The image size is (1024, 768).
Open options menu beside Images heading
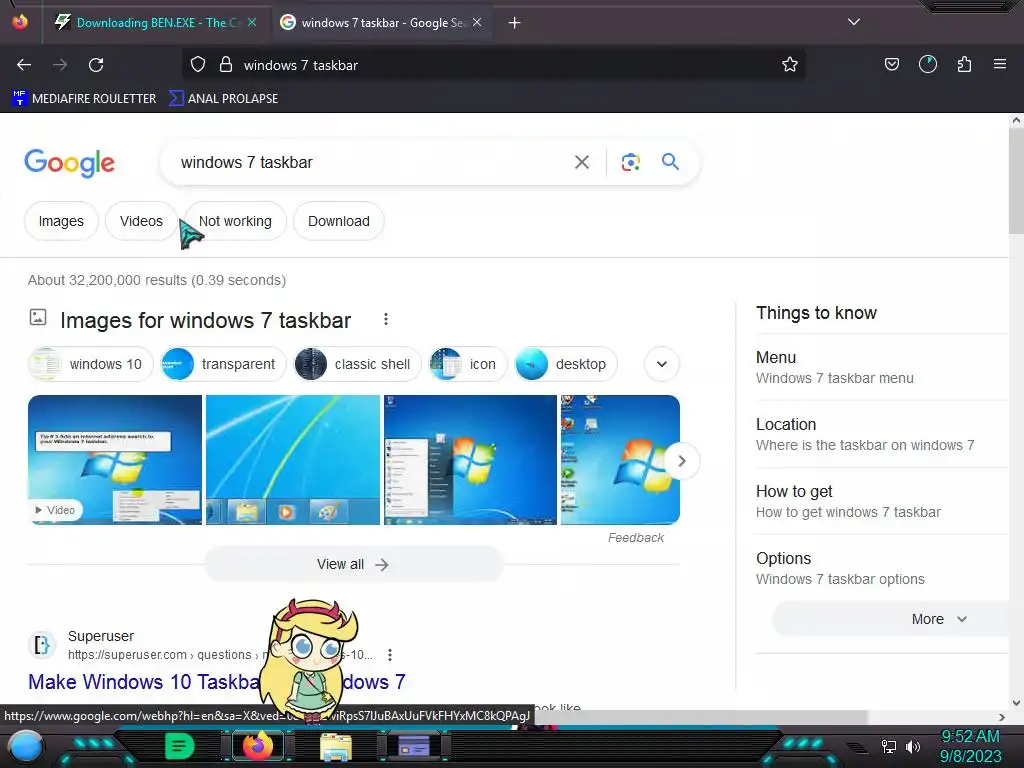tap(386, 319)
